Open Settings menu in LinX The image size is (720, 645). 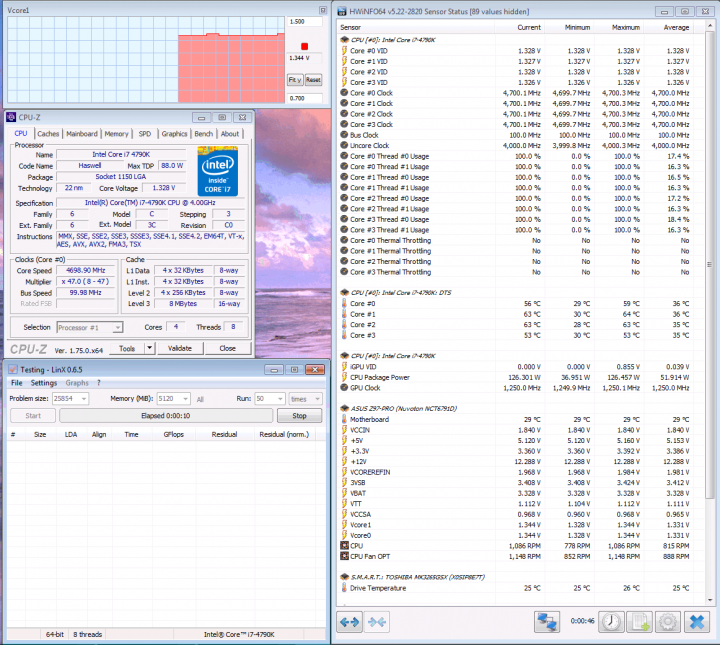(x=44, y=383)
